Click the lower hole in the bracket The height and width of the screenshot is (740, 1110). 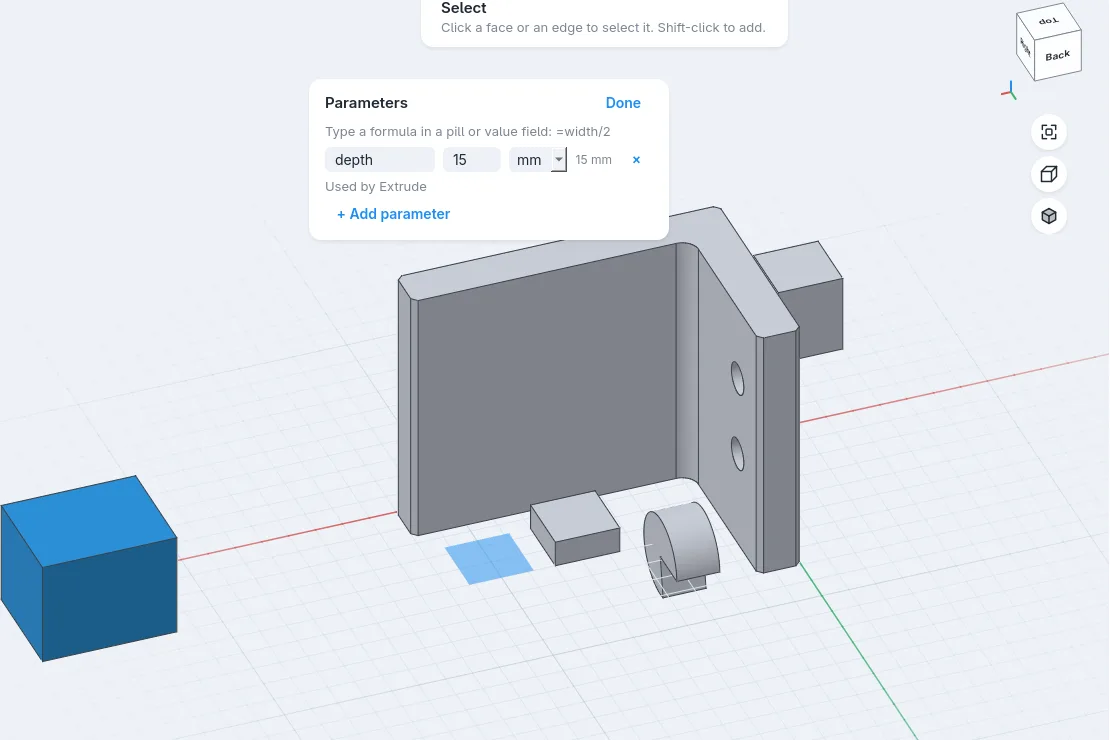(738, 454)
